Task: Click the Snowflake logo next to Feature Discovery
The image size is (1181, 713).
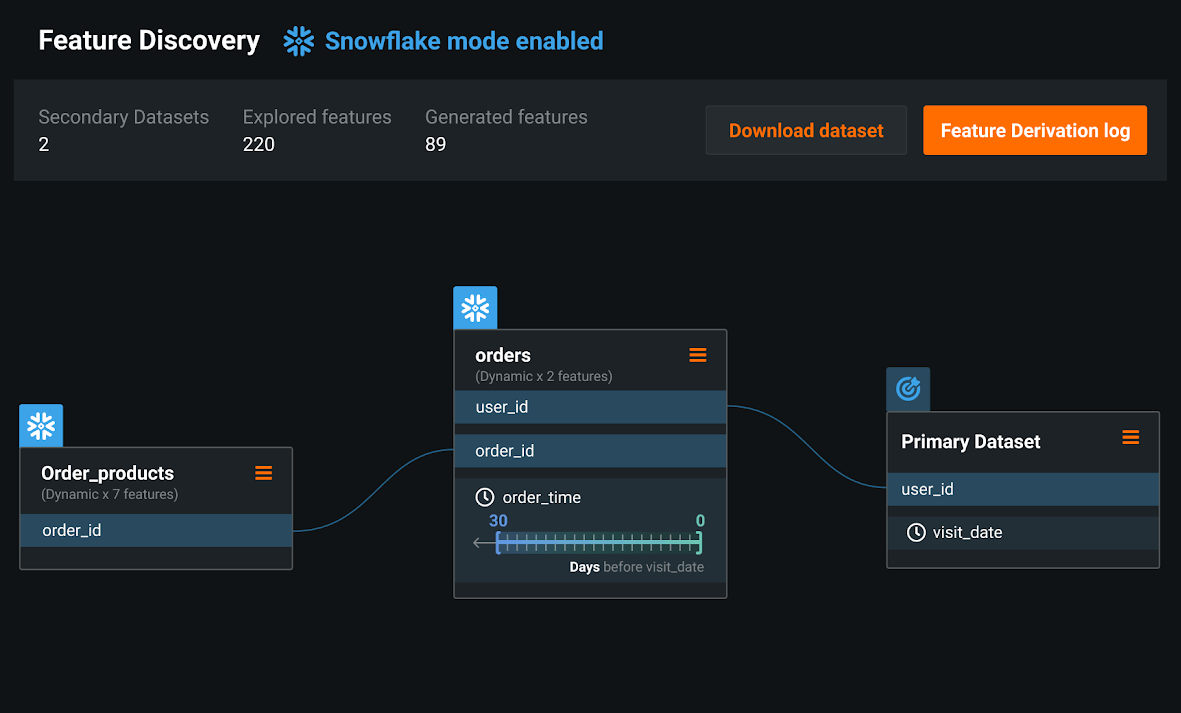Action: (298, 41)
